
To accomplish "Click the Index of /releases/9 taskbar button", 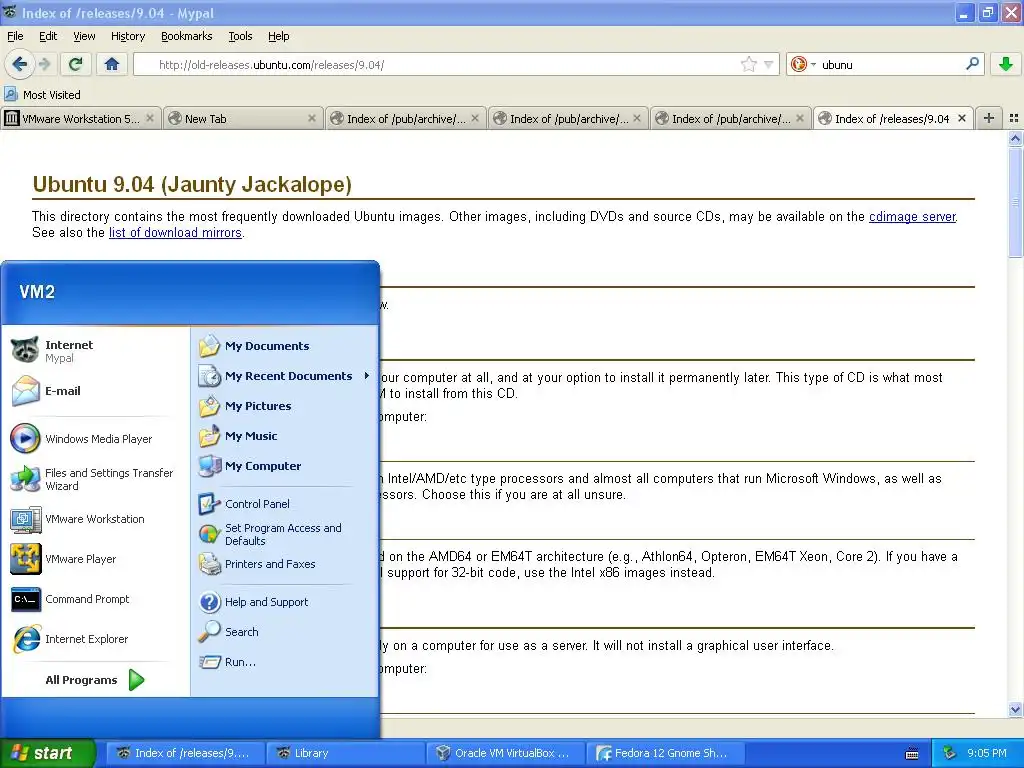I will coord(185,753).
